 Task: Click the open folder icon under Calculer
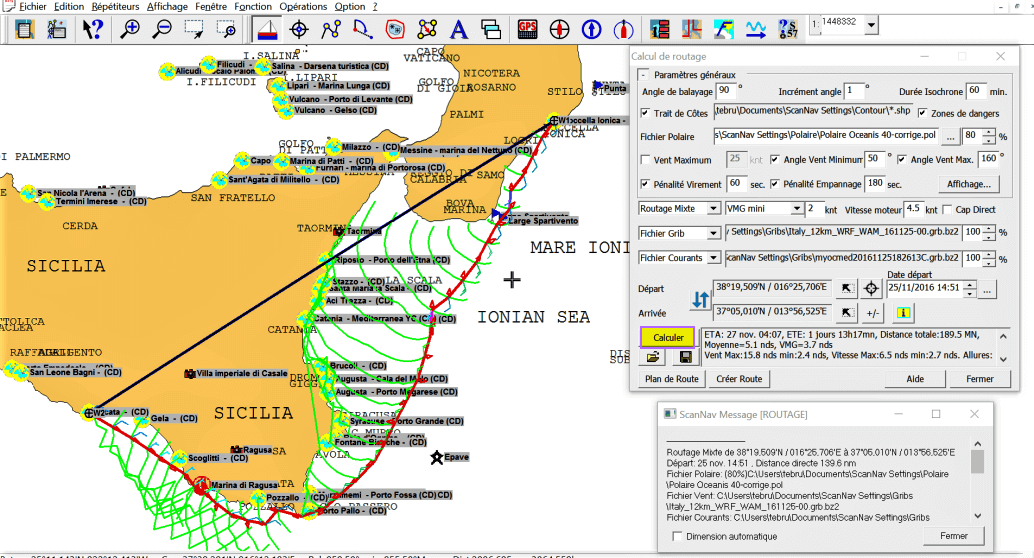[x=653, y=357]
